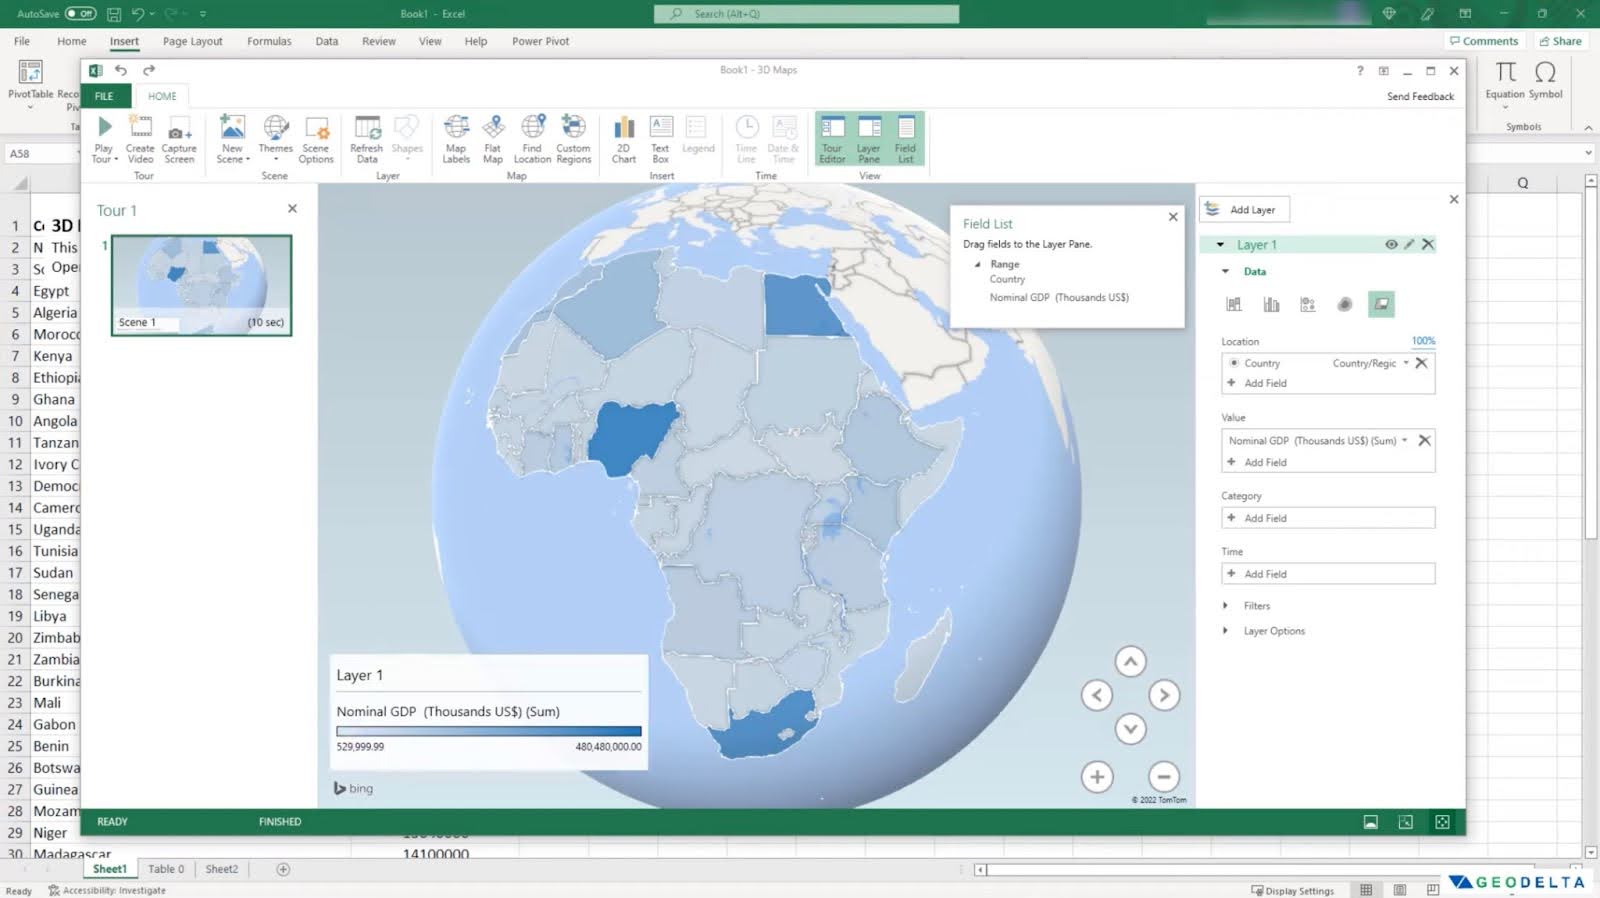Switch to Sheet2 tab
This screenshot has width=1600, height=898.
222,869
